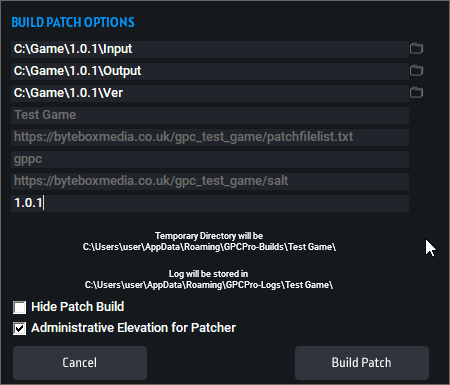Image resolution: width=450 pixels, height=385 pixels.
Task: Open folder picker for Ver path
Action: point(416,93)
